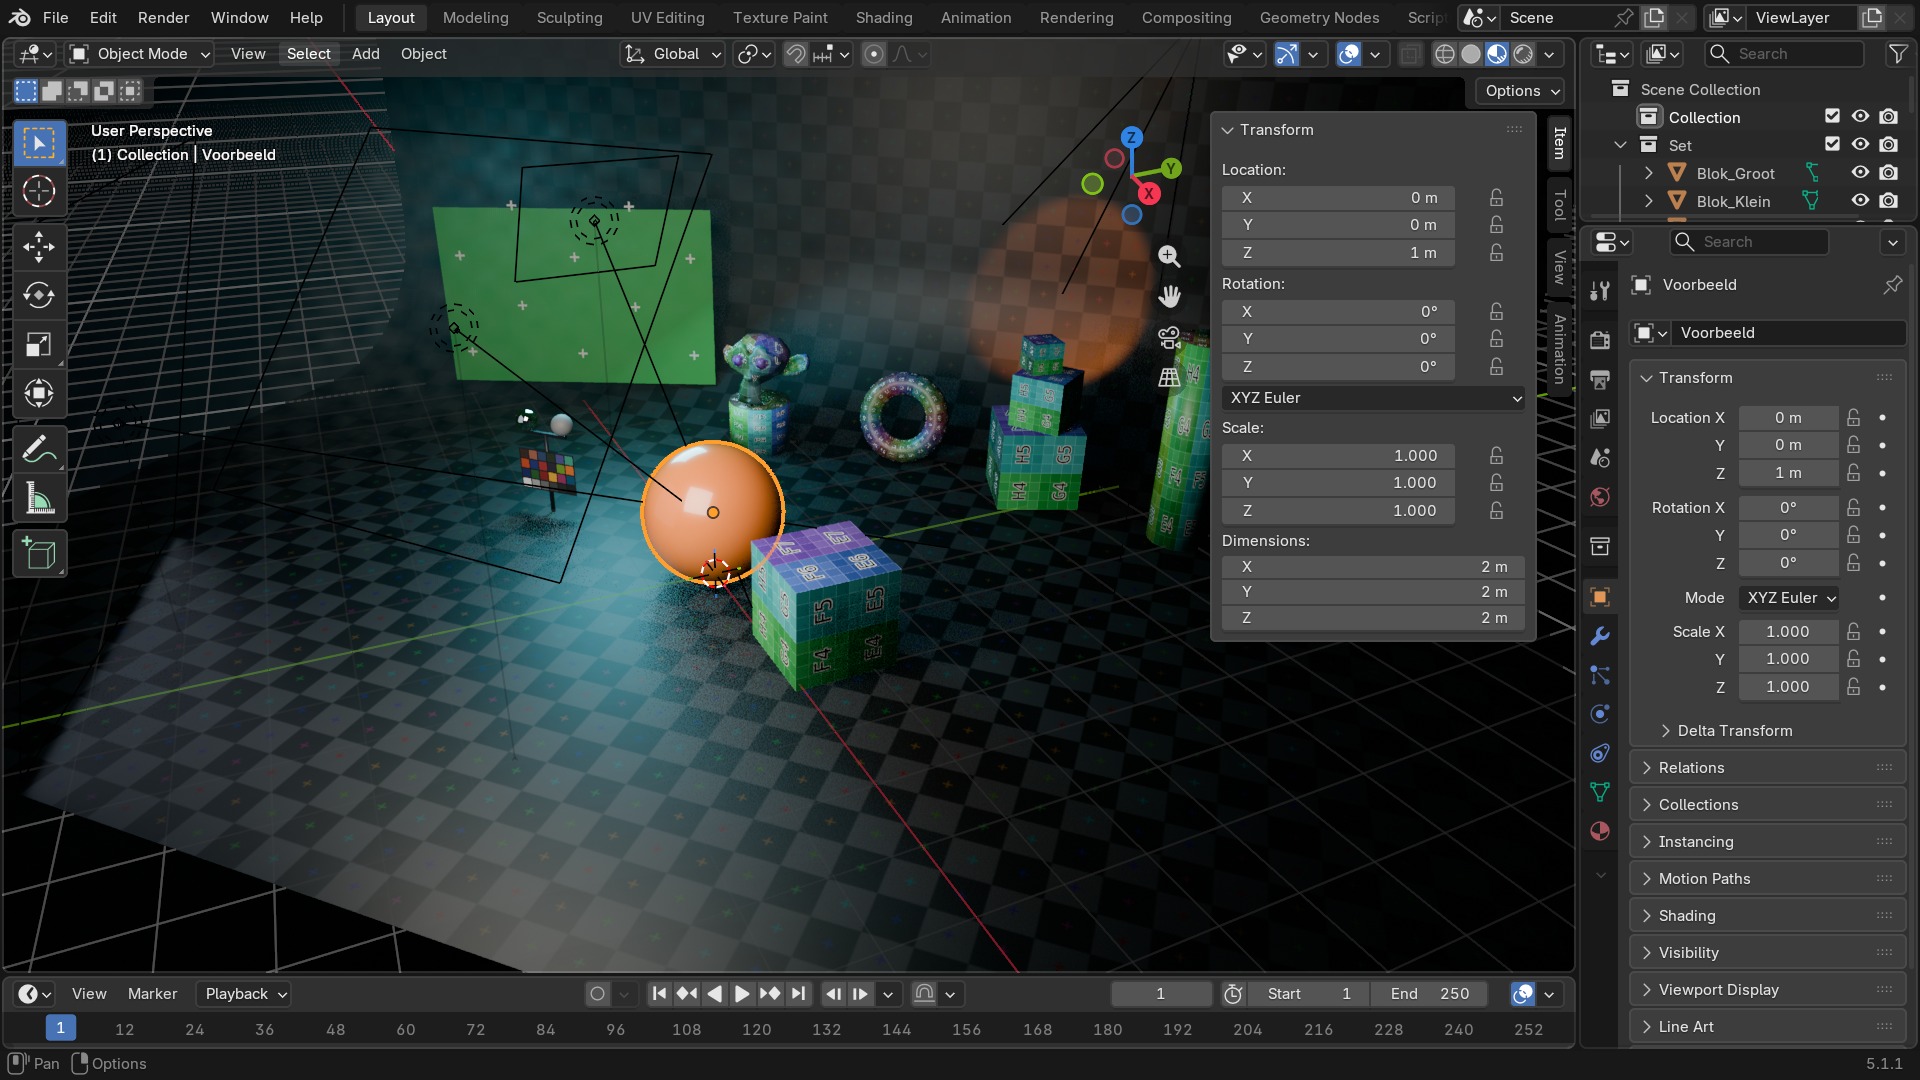Activate the Move tool
The height and width of the screenshot is (1080, 1920).
39,246
